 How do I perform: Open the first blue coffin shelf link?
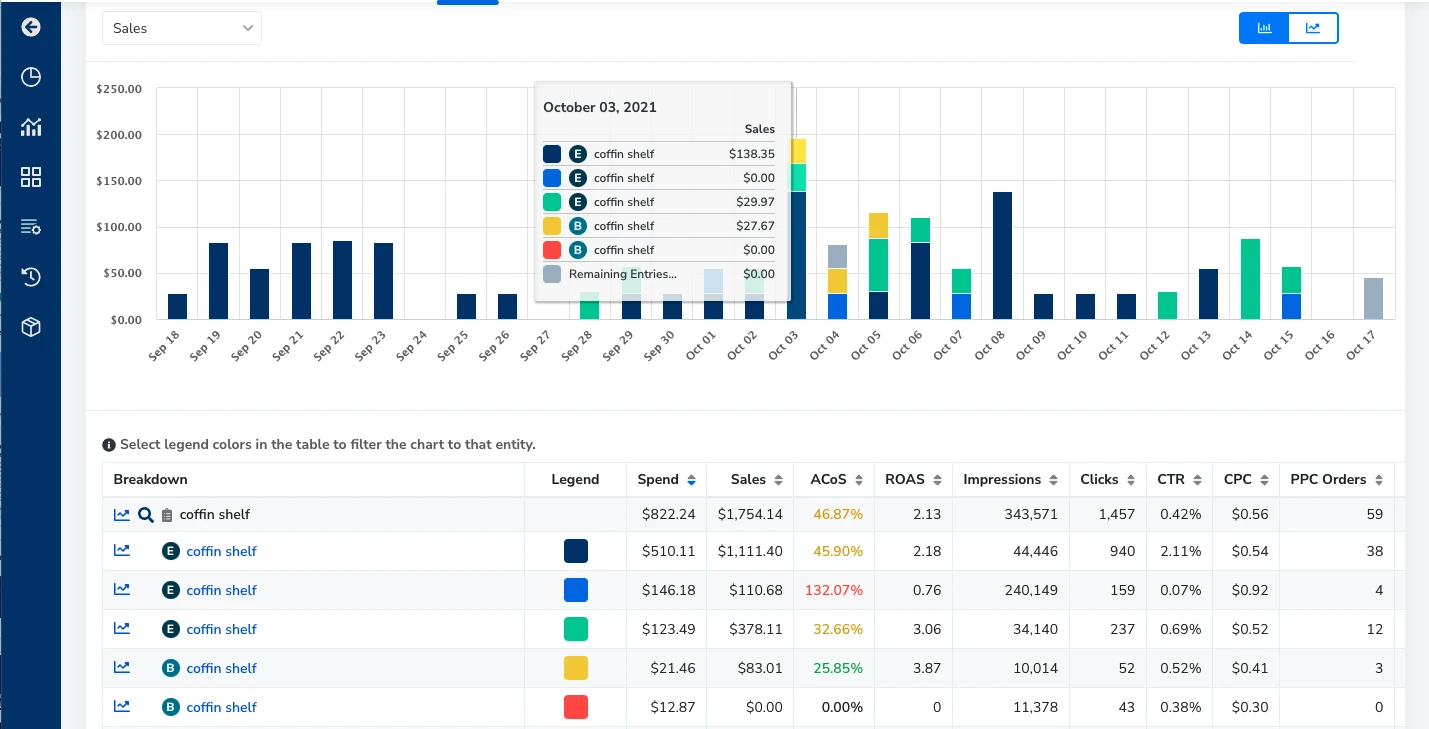(221, 550)
